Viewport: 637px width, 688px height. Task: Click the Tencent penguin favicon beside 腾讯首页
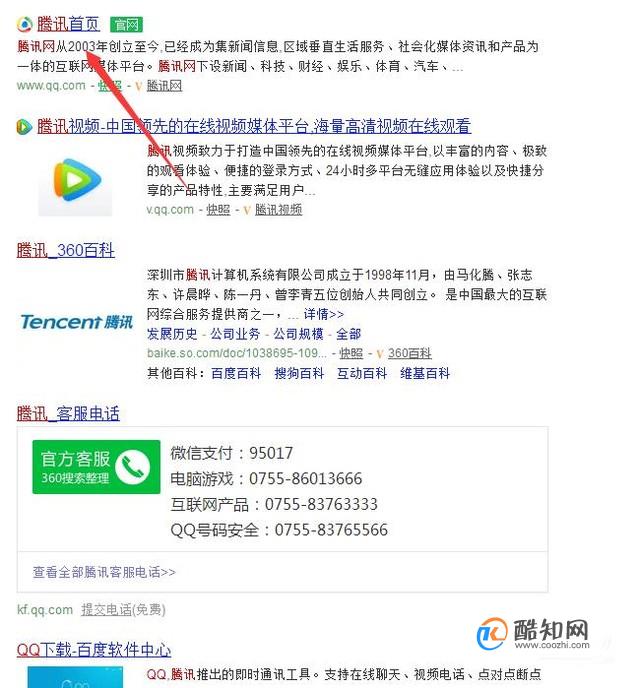click(25, 25)
